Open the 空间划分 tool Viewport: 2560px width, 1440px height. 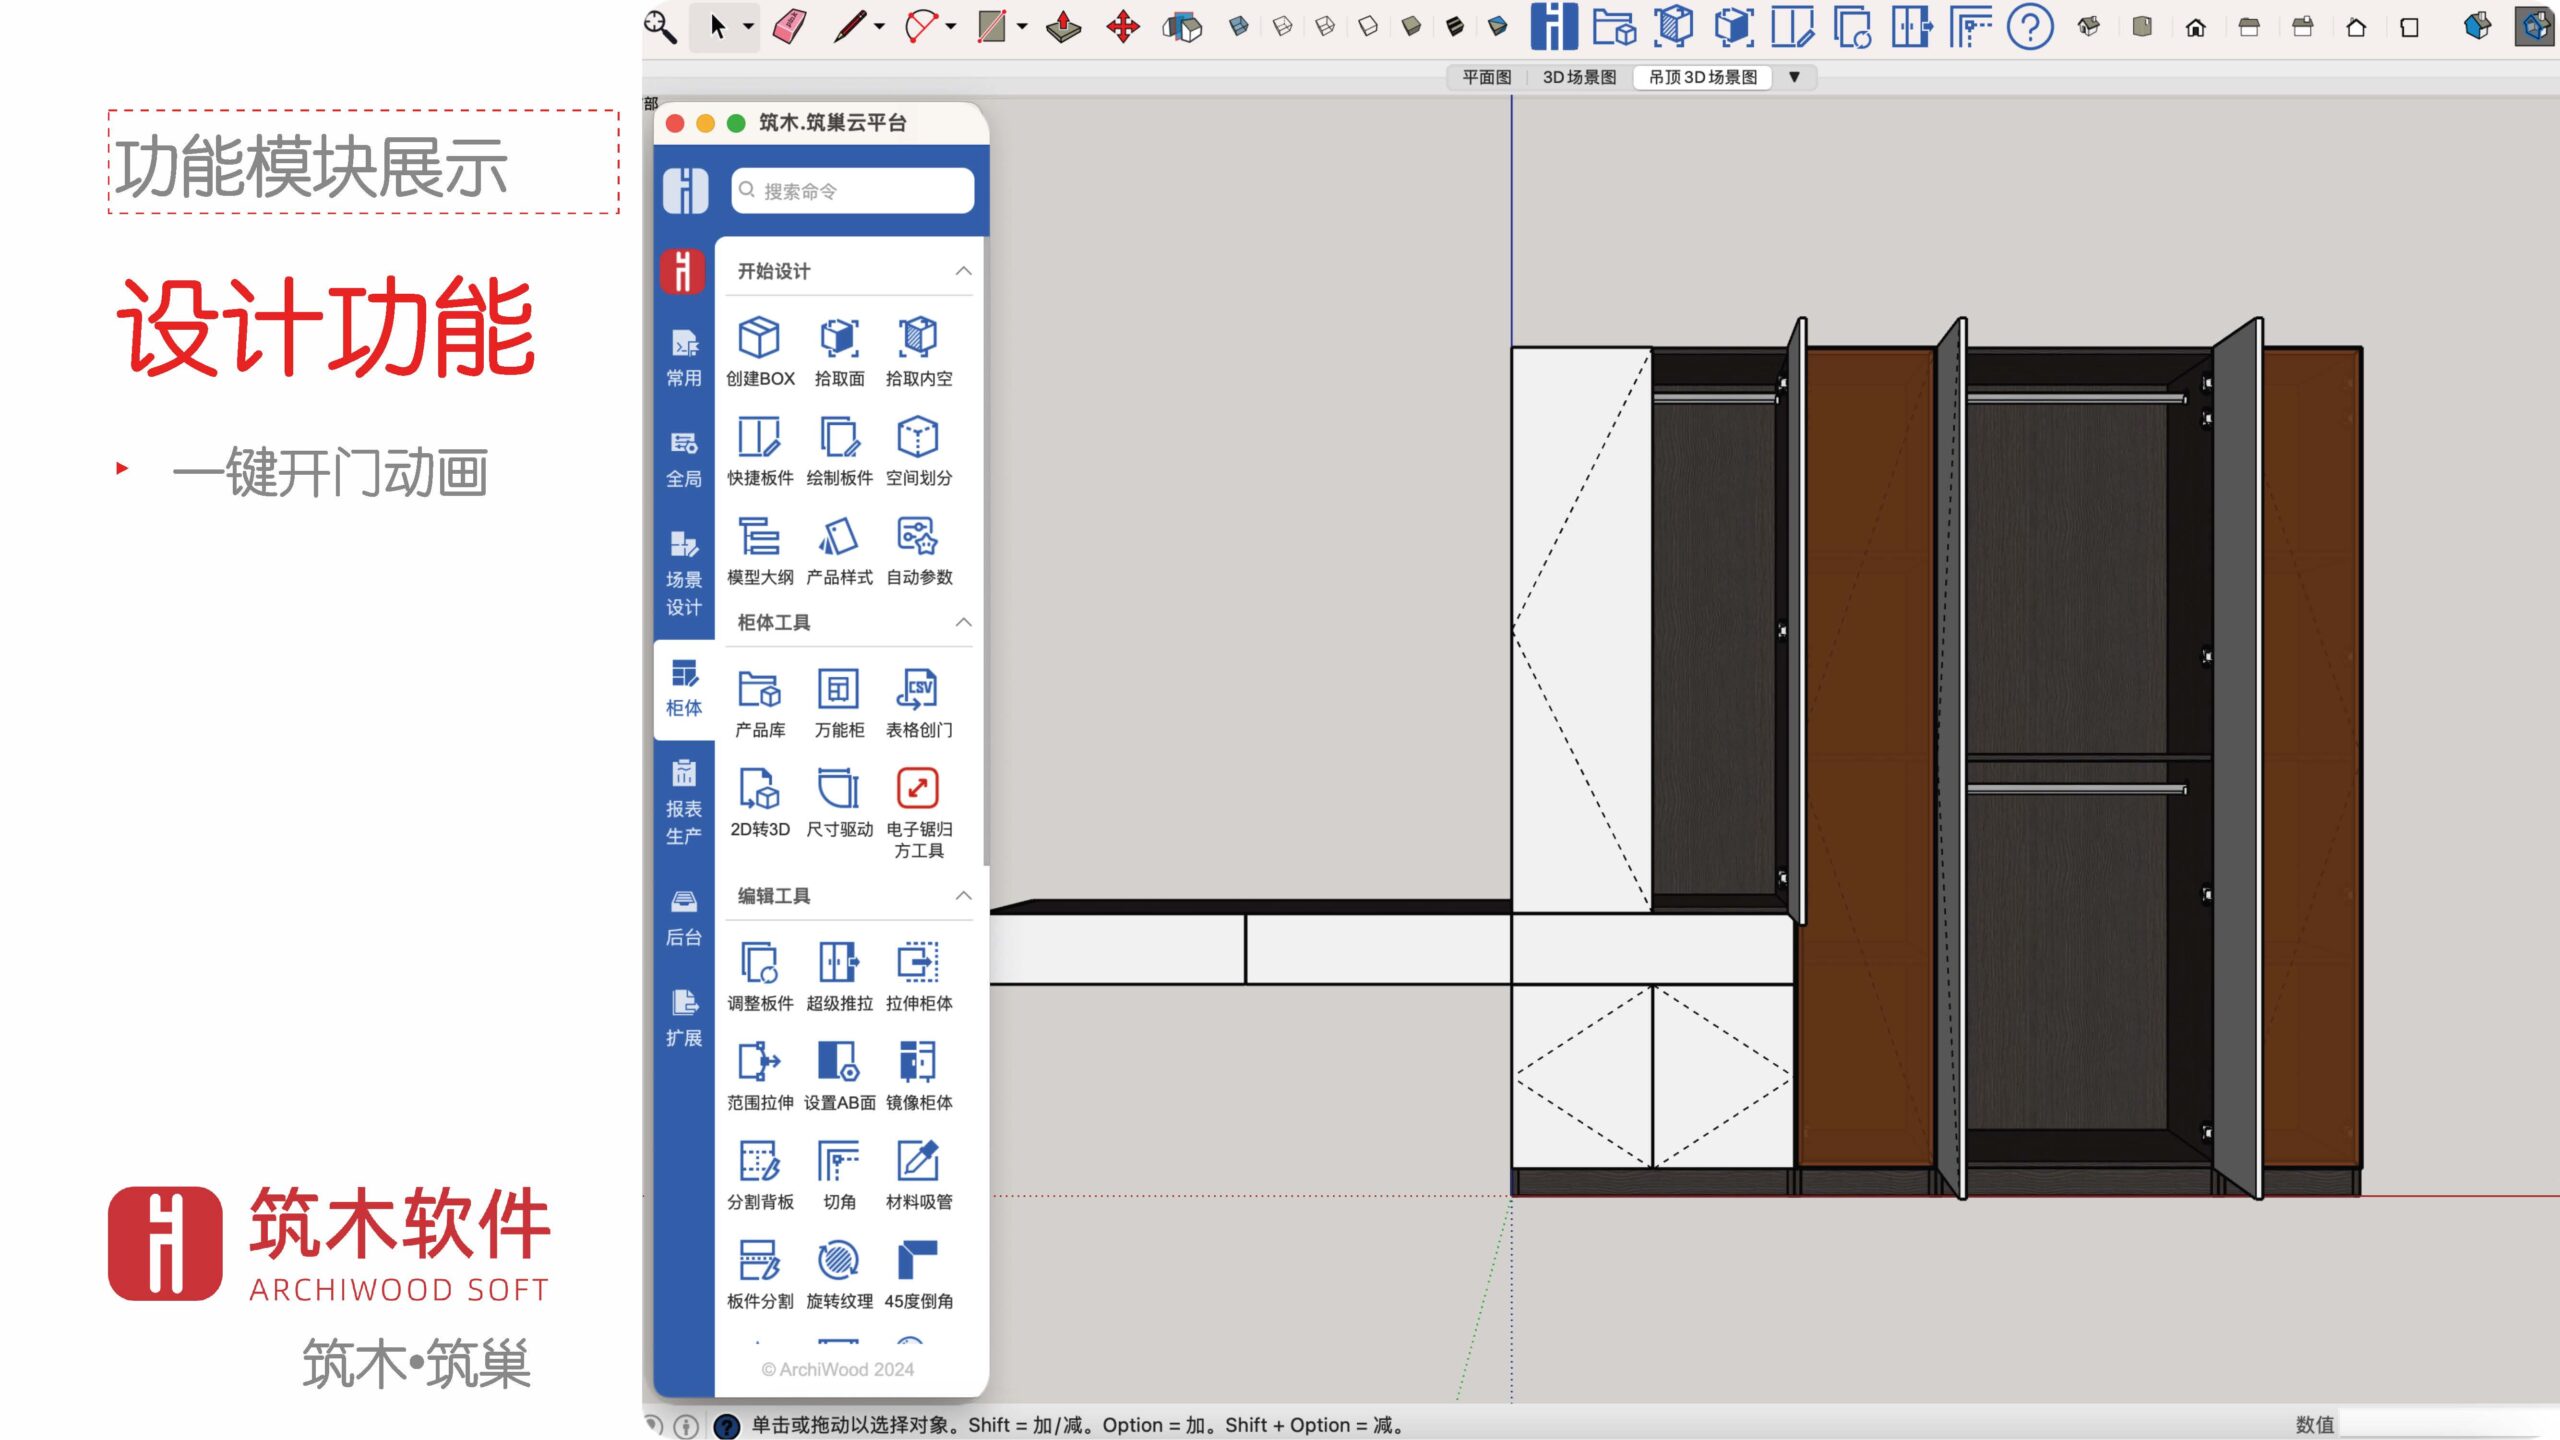pyautogui.click(x=918, y=438)
